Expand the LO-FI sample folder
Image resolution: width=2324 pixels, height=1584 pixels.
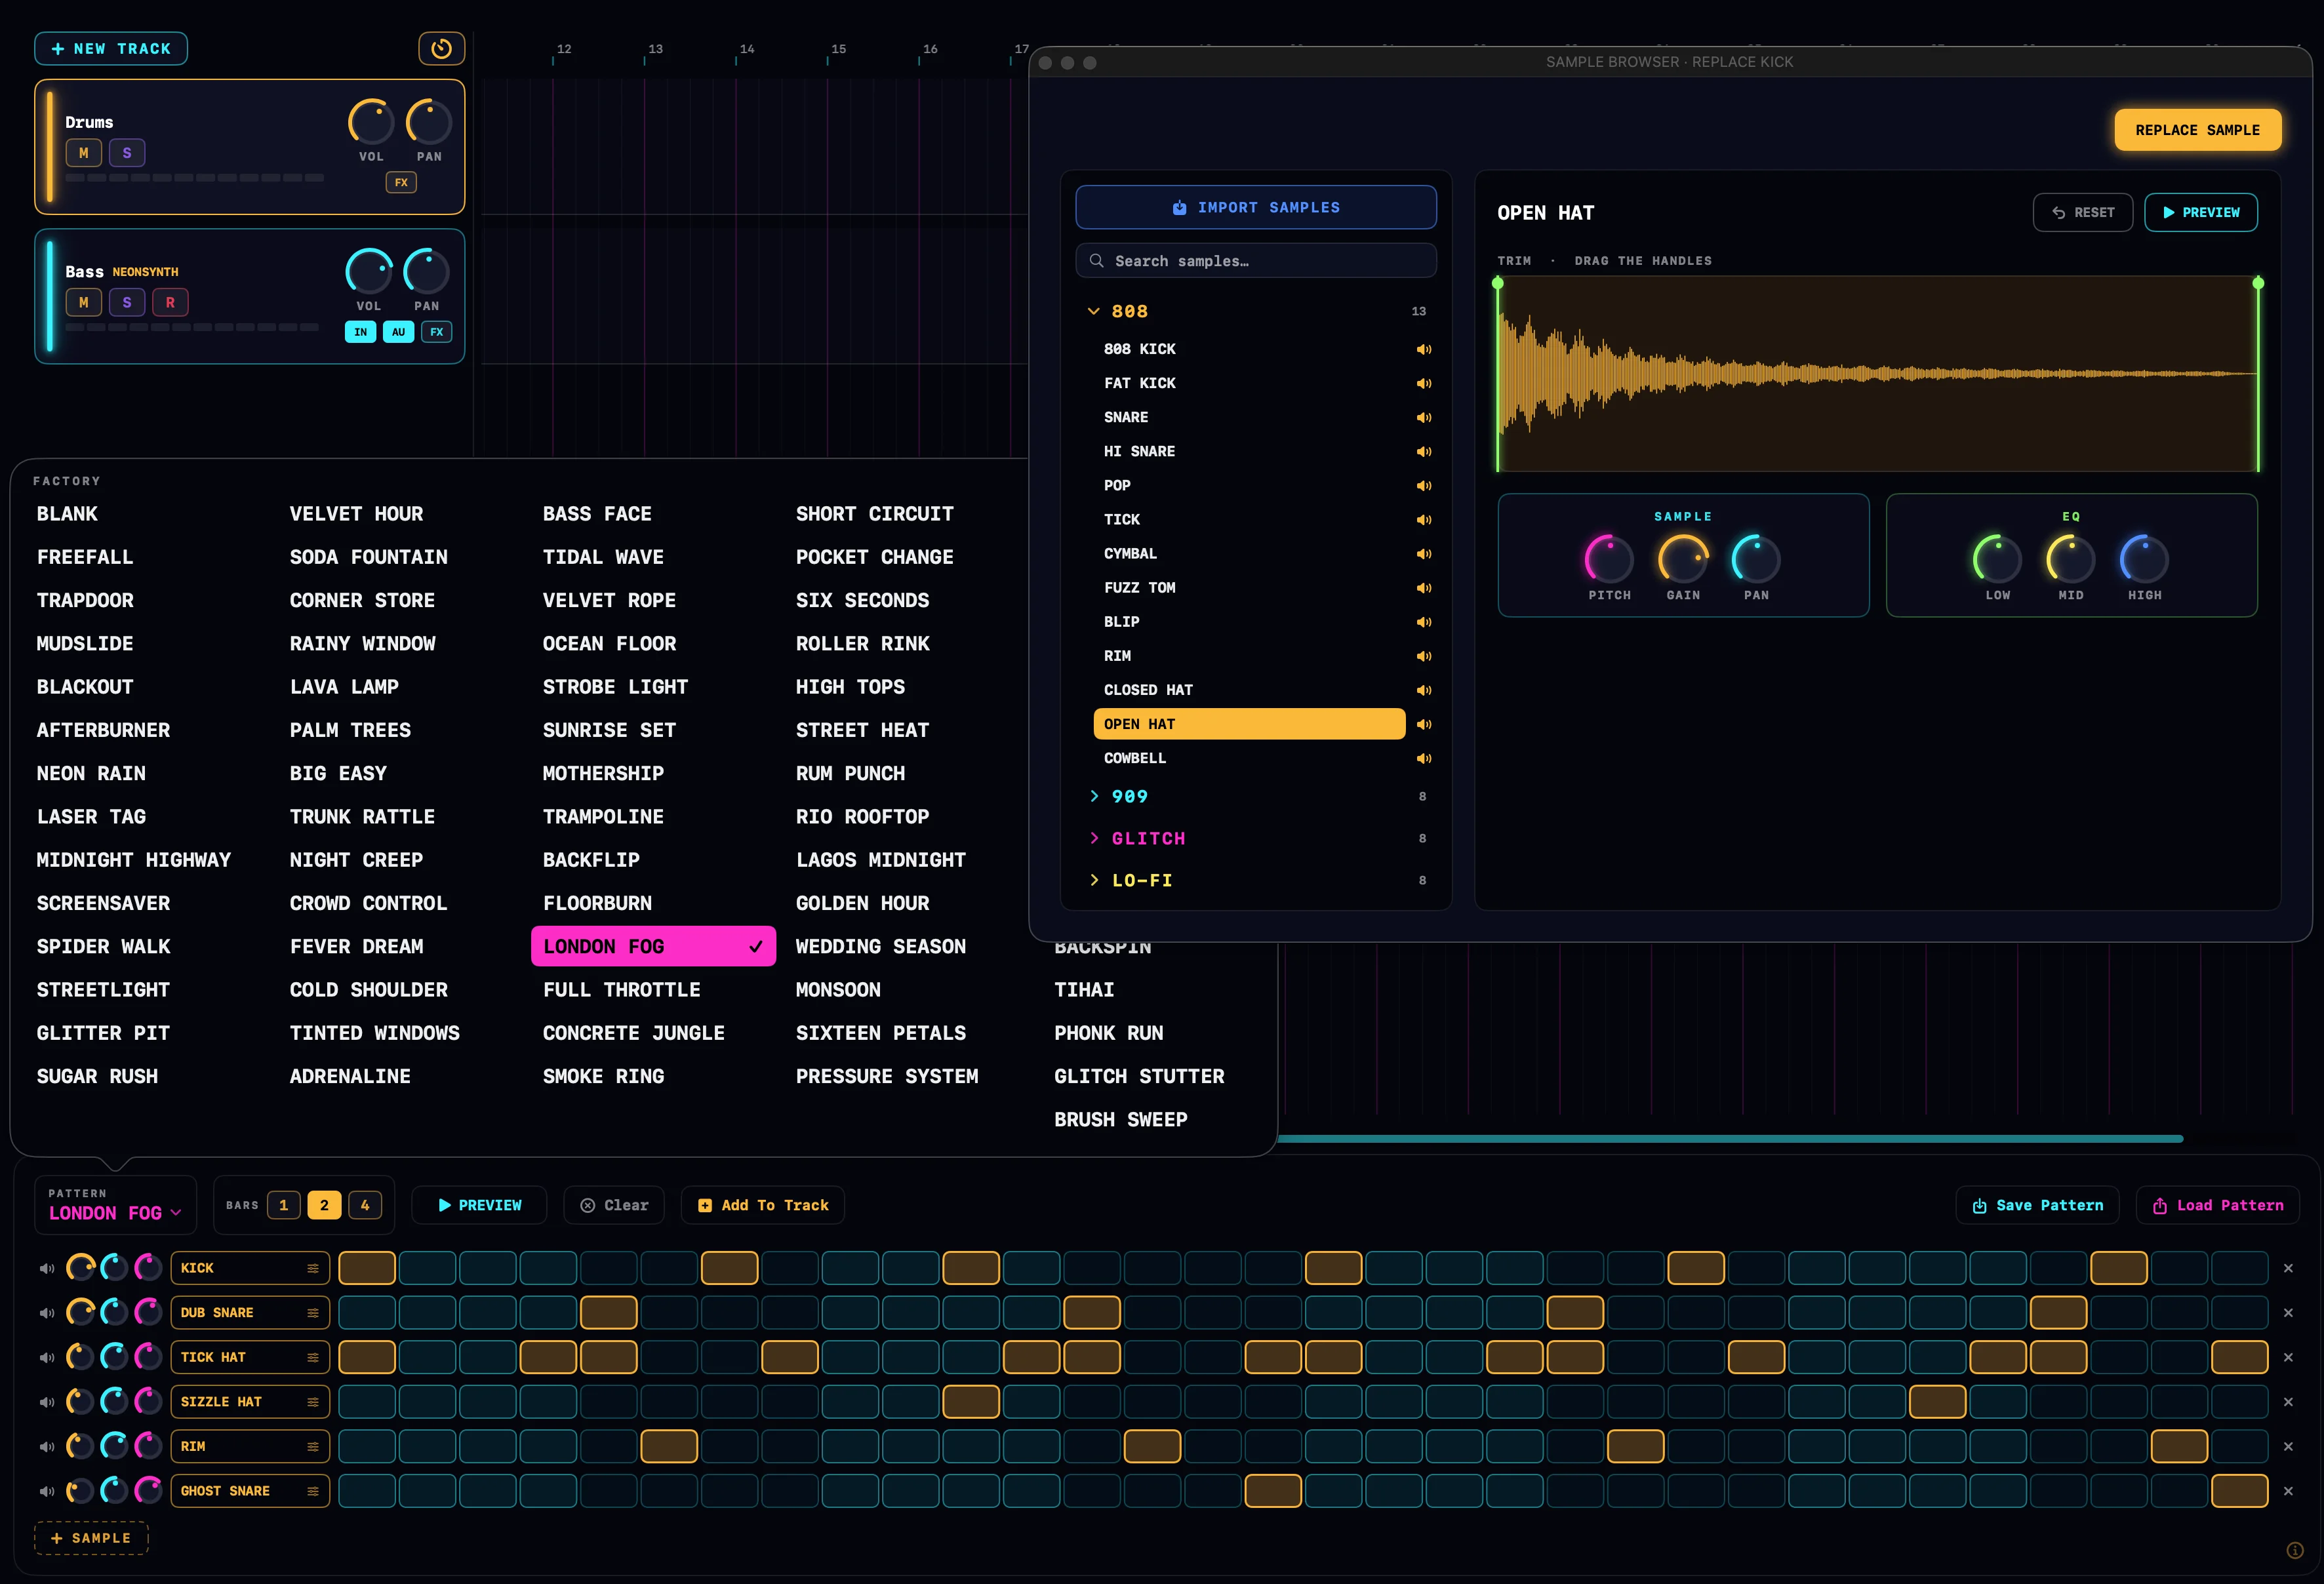tap(1093, 880)
